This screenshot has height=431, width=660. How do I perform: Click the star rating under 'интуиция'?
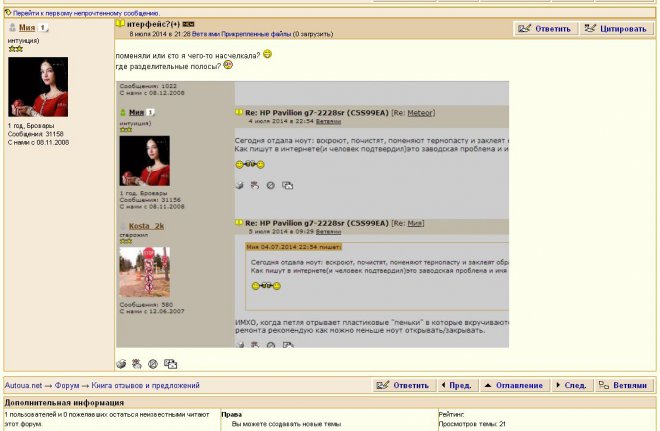pos(15,48)
